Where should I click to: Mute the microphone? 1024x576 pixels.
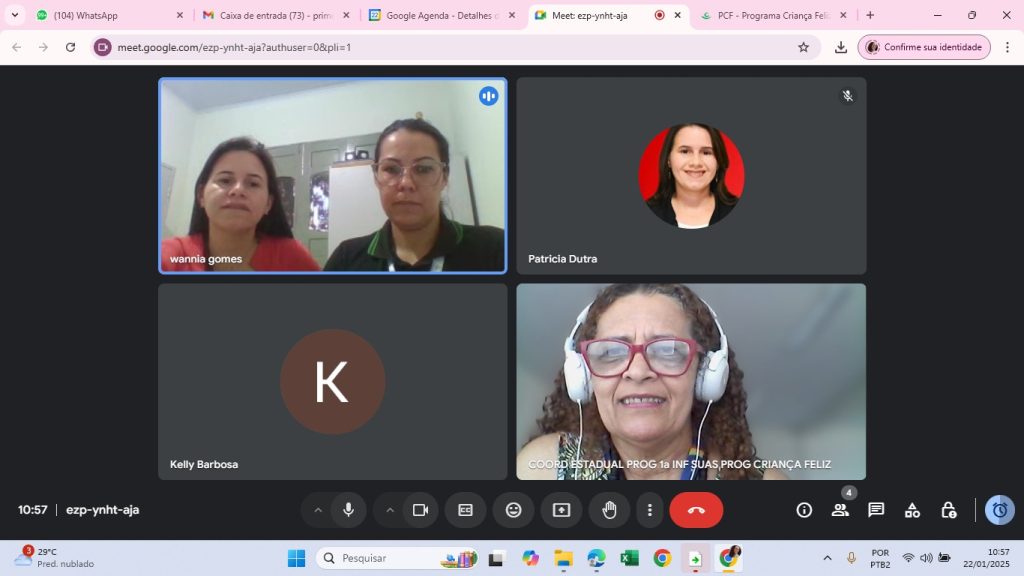click(348, 510)
